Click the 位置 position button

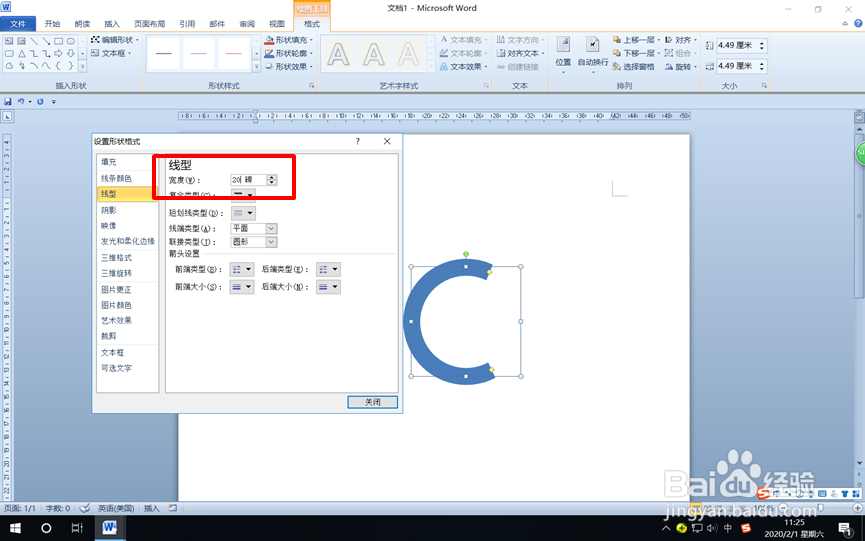pyautogui.click(x=563, y=54)
